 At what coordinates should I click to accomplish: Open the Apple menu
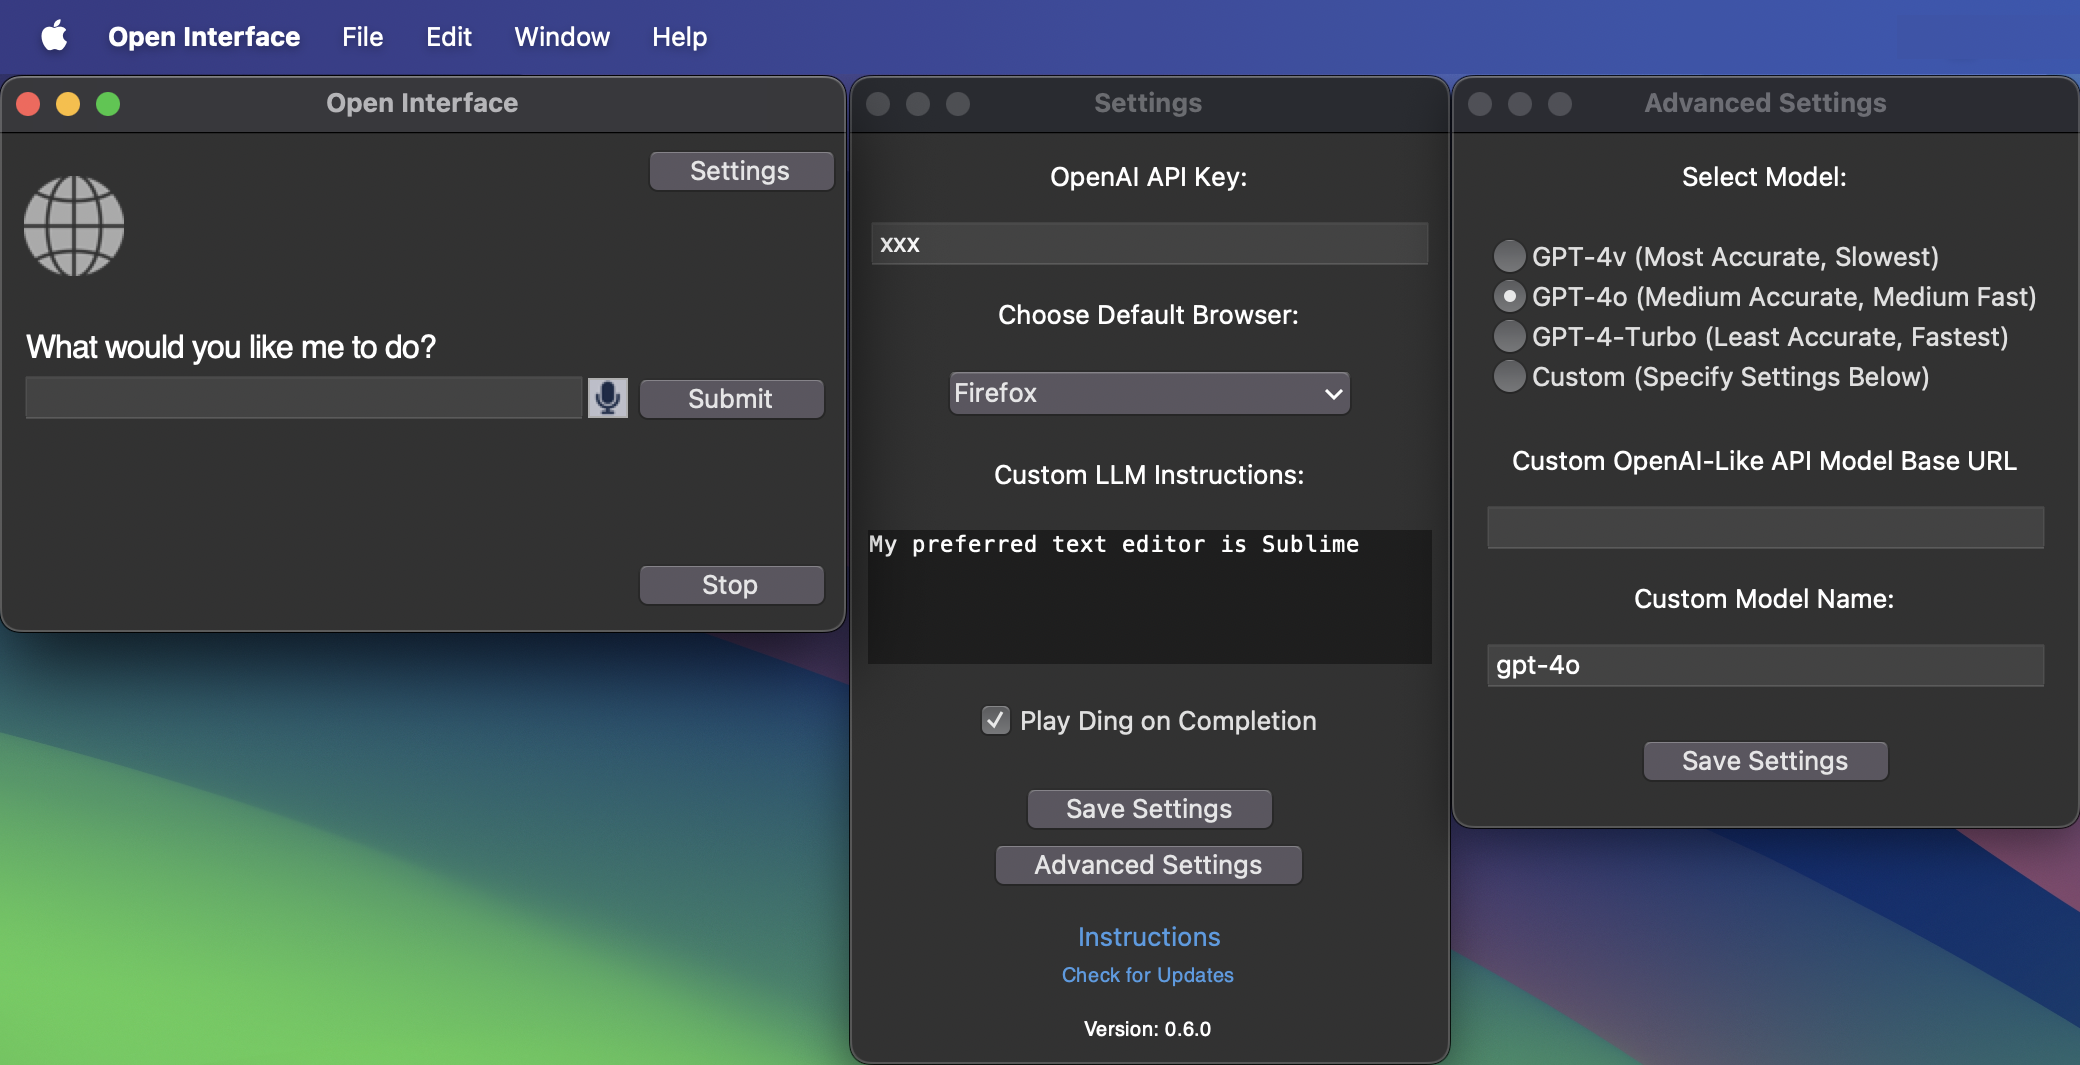click(54, 36)
